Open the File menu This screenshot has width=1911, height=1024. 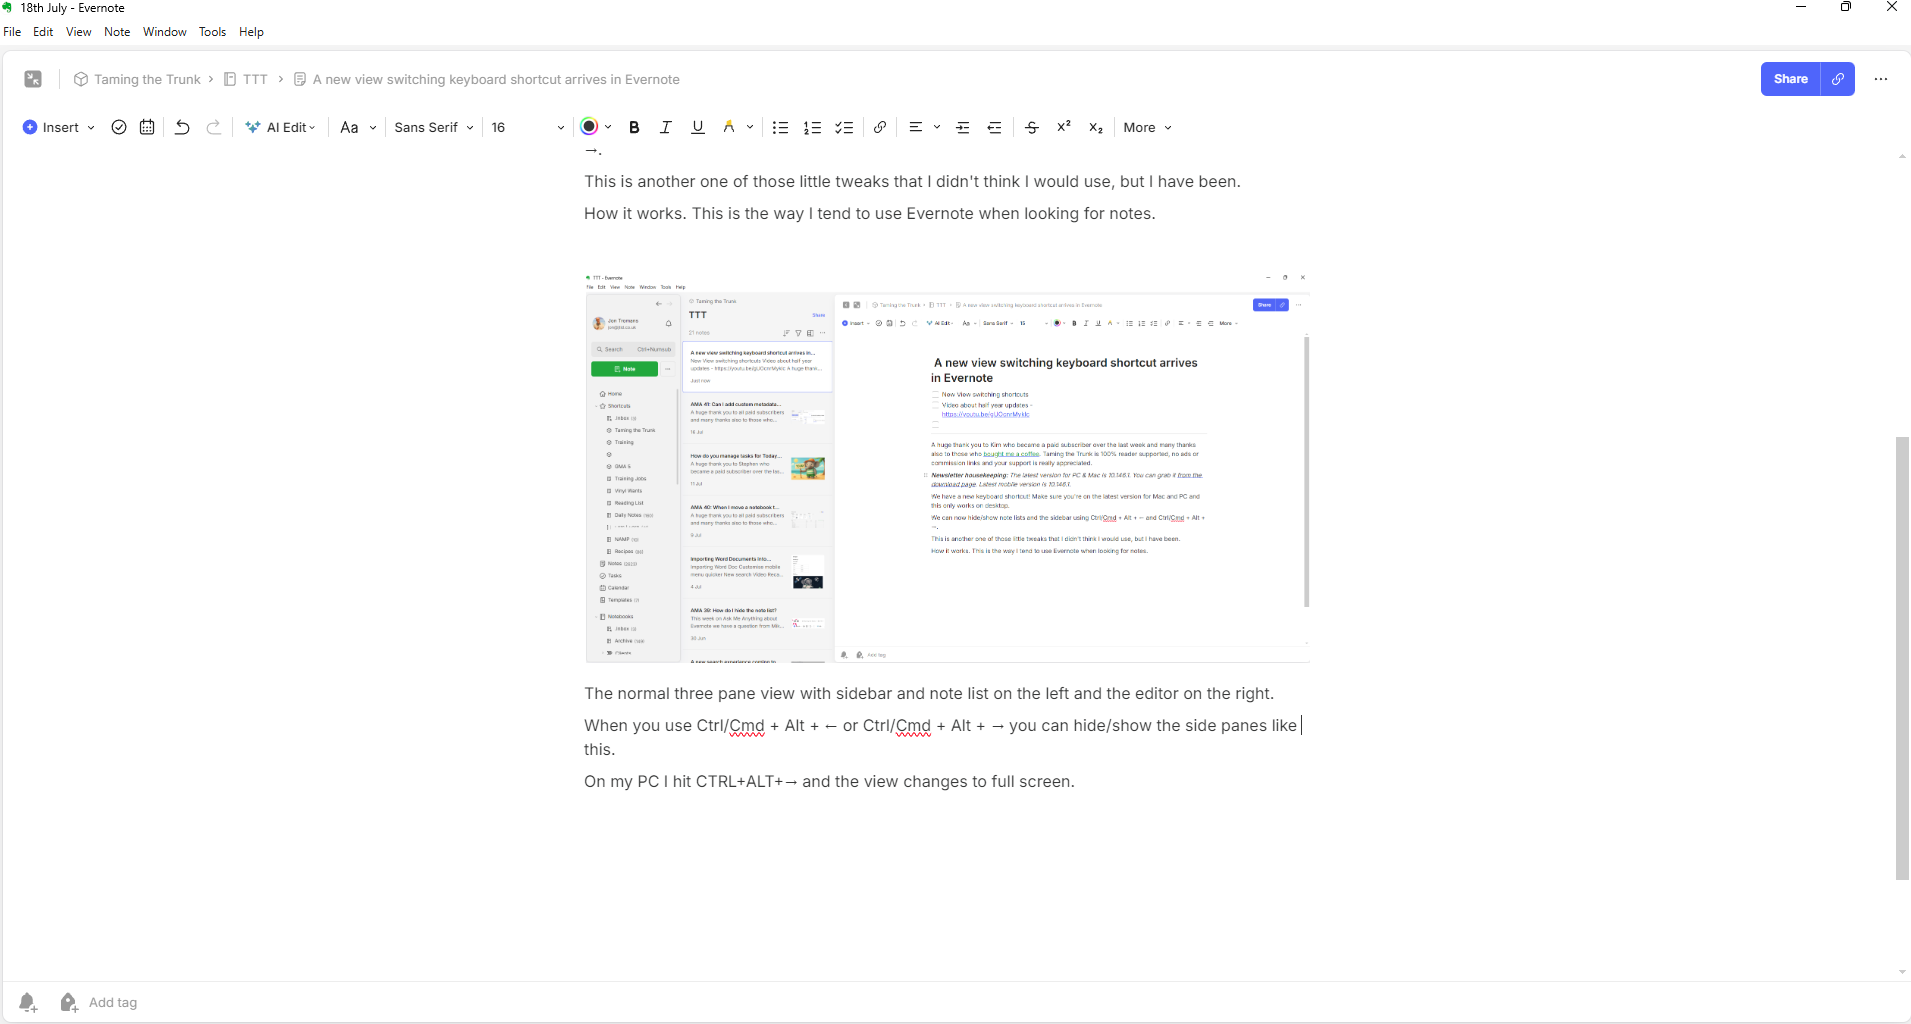12,32
